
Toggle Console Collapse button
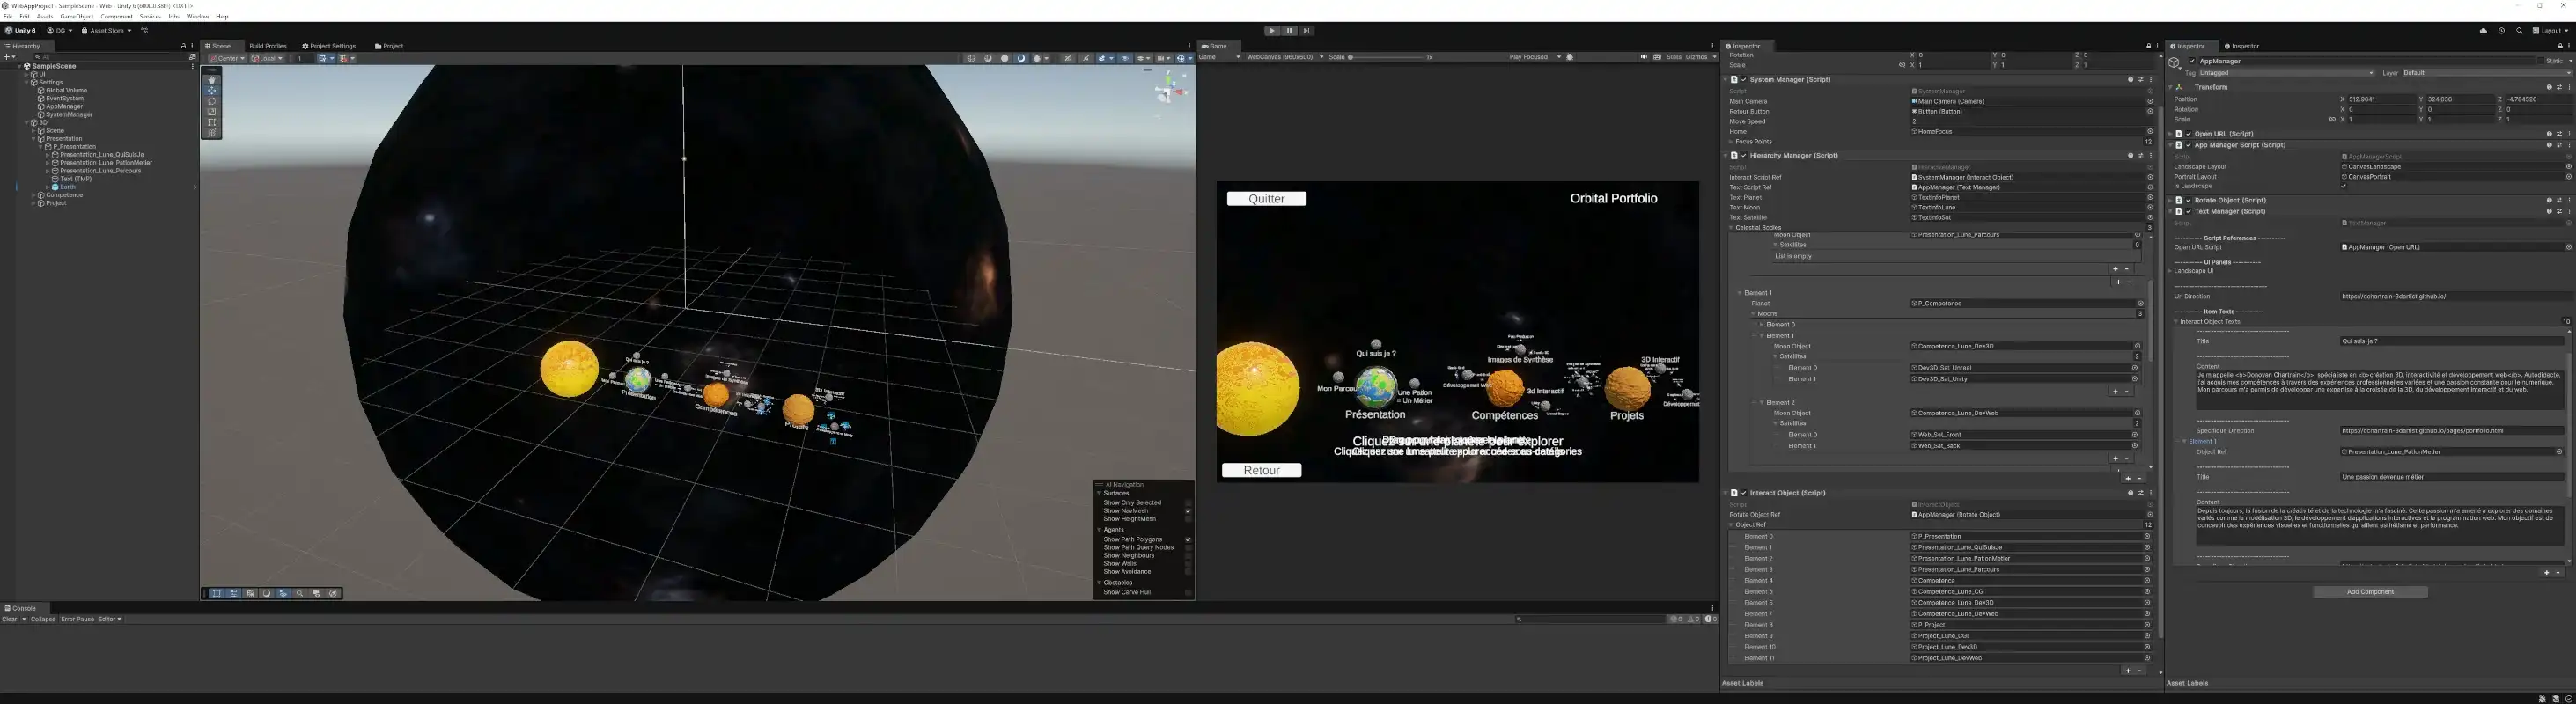43,619
